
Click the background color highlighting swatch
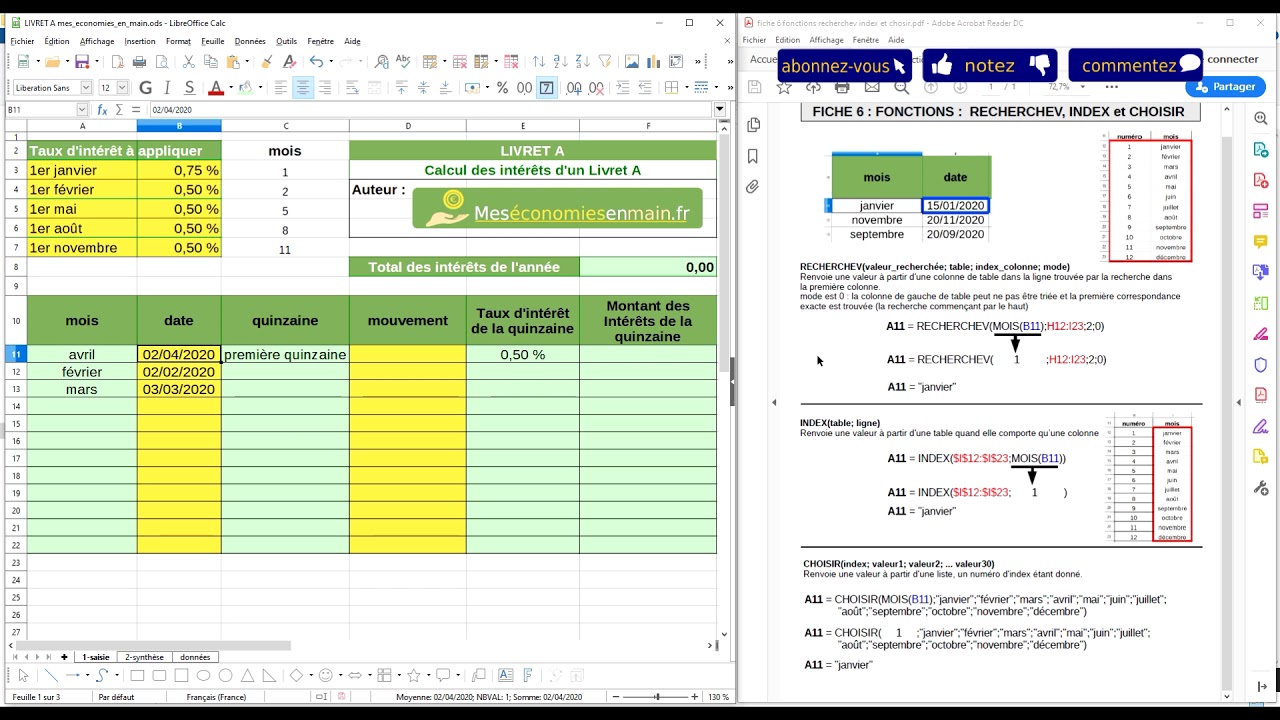[x=246, y=88]
